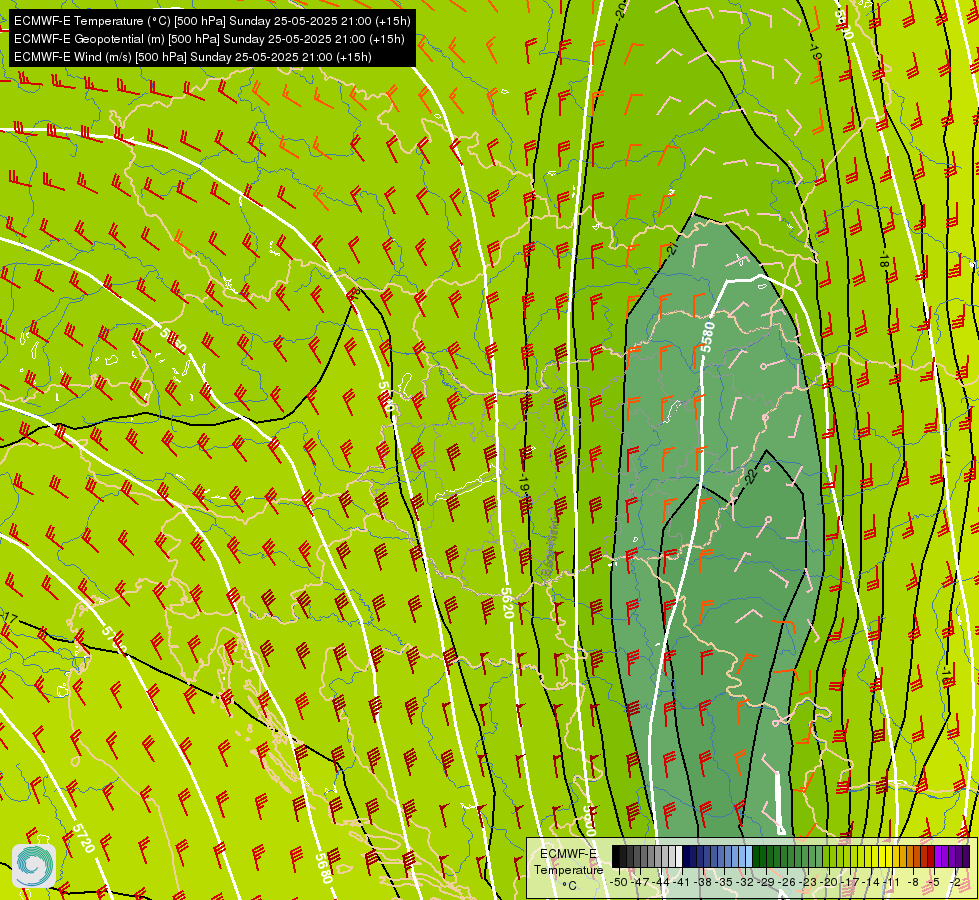Image resolution: width=979 pixels, height=900 pixels.
Task: Select the ECMWF-E Wind 500 hPa header line
Action: 193,57
